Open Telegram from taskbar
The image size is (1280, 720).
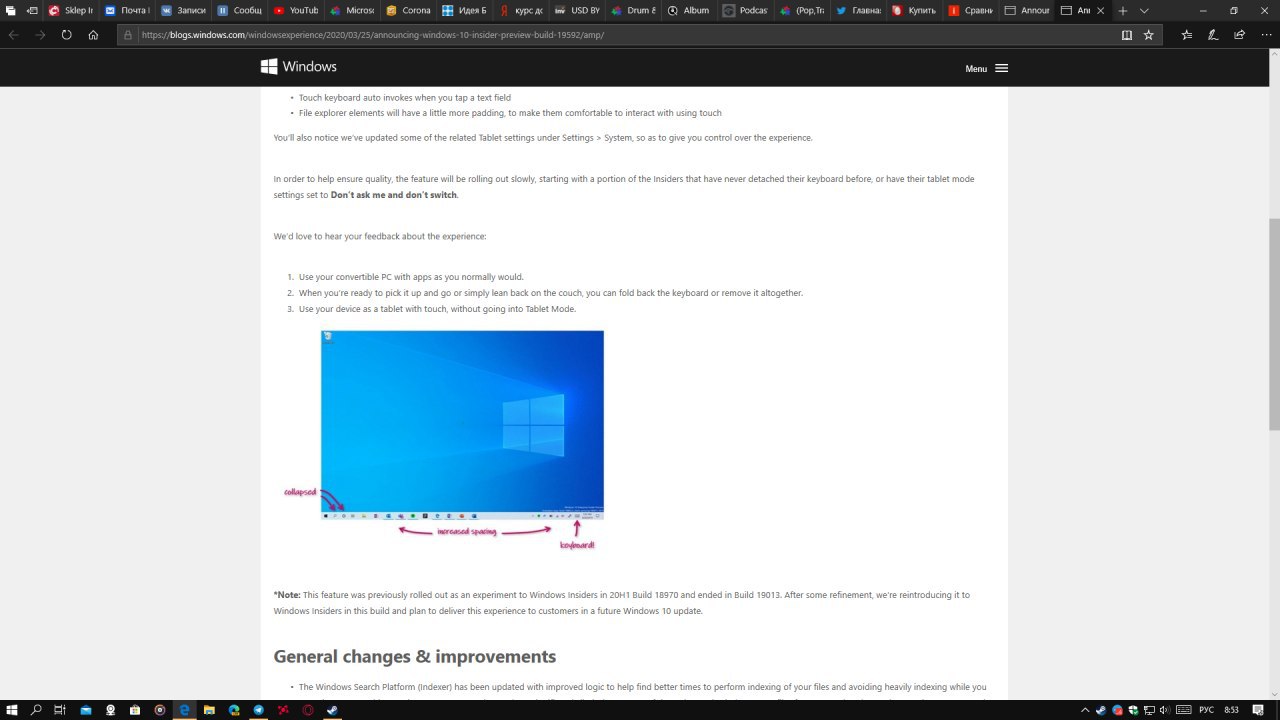259,710
